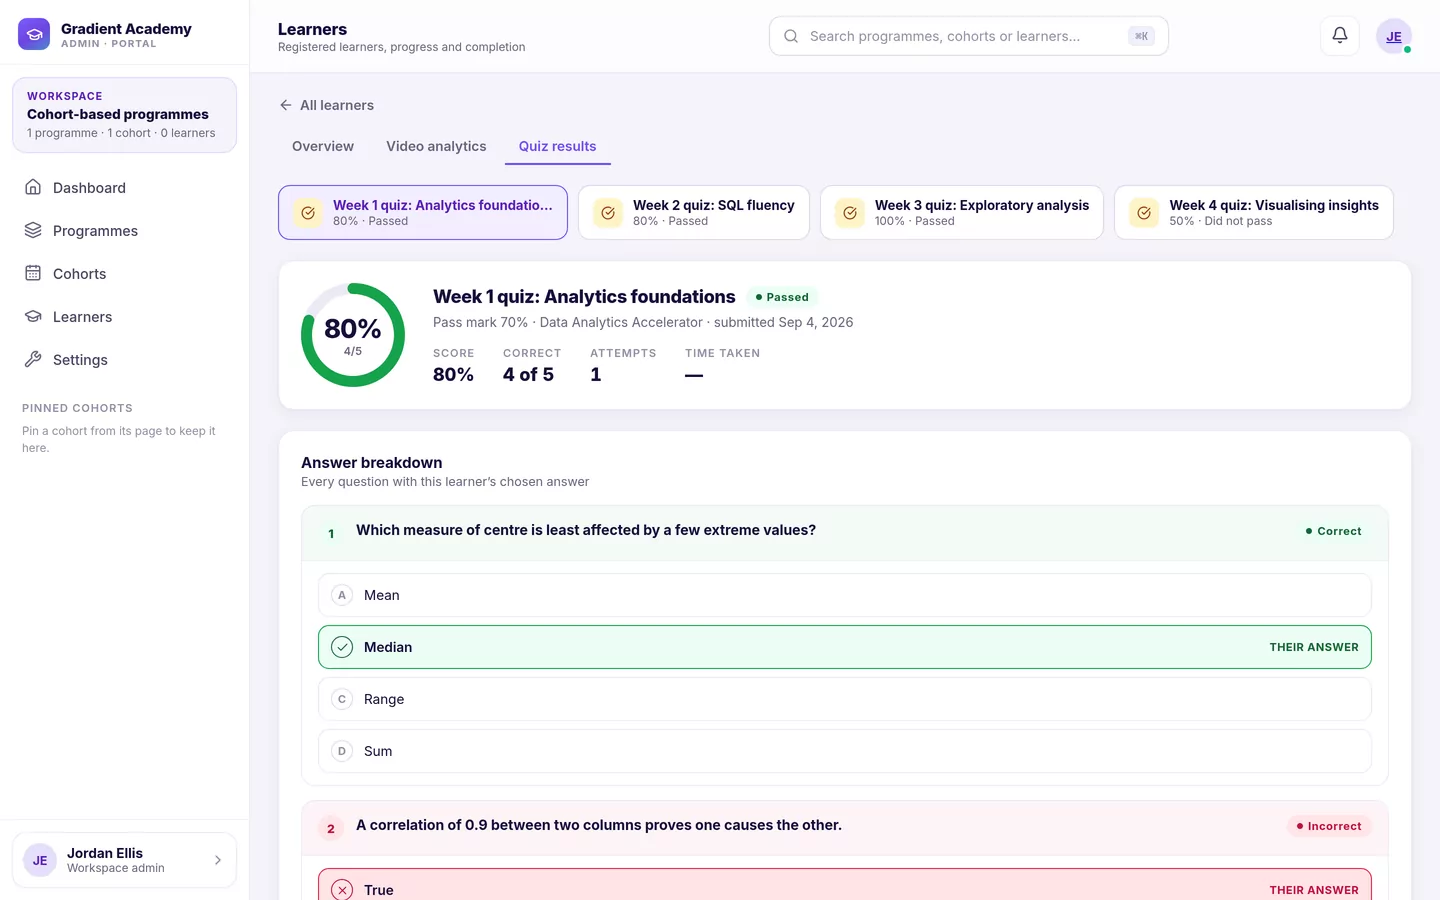This screenshot has width=1440, height=900.
Task: Click the Programmes layers icon
Action: pos(33,230)
